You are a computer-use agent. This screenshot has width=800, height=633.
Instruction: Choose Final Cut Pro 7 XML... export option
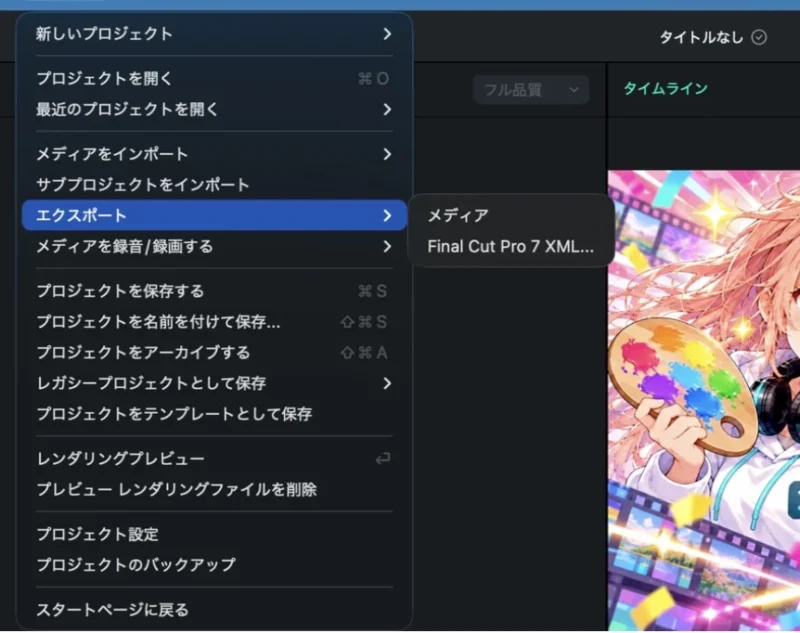(511, 247)
